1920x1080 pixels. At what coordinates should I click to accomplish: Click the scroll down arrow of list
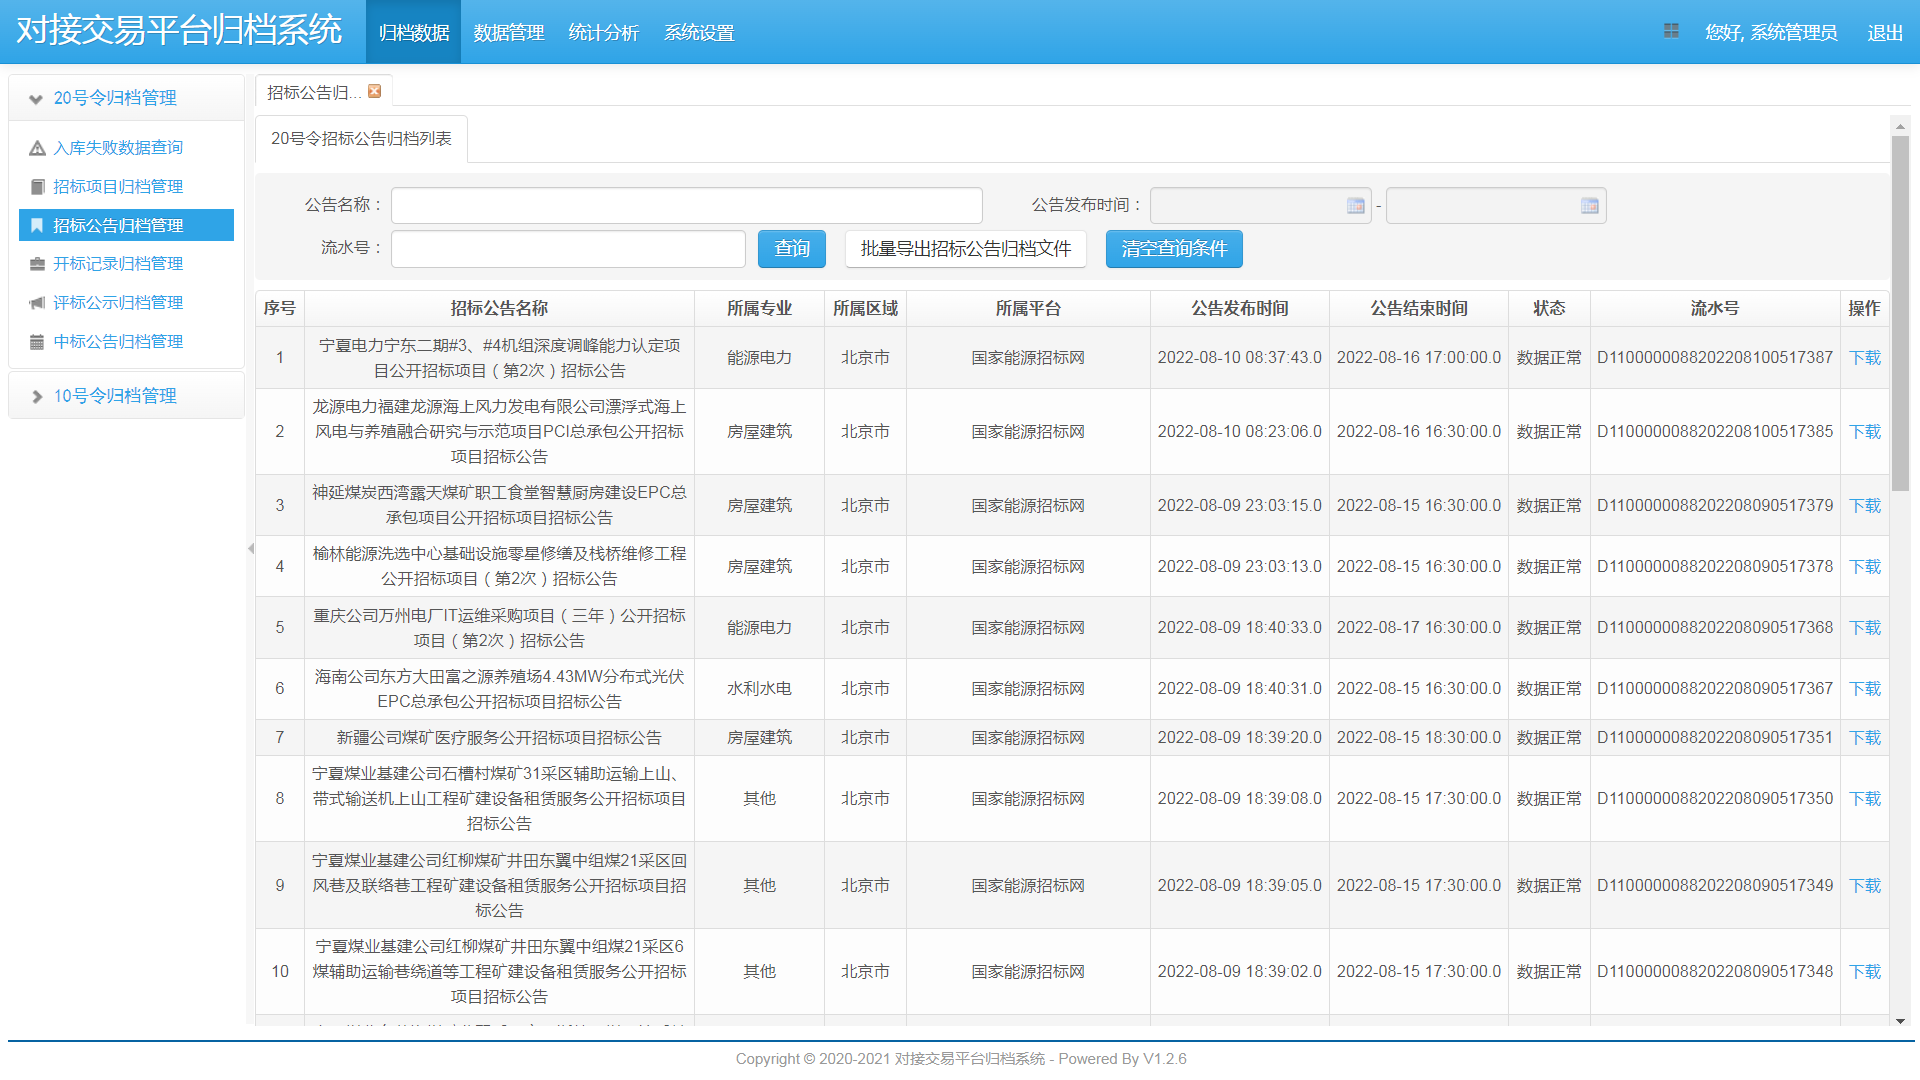(x=1900, y=1021)
